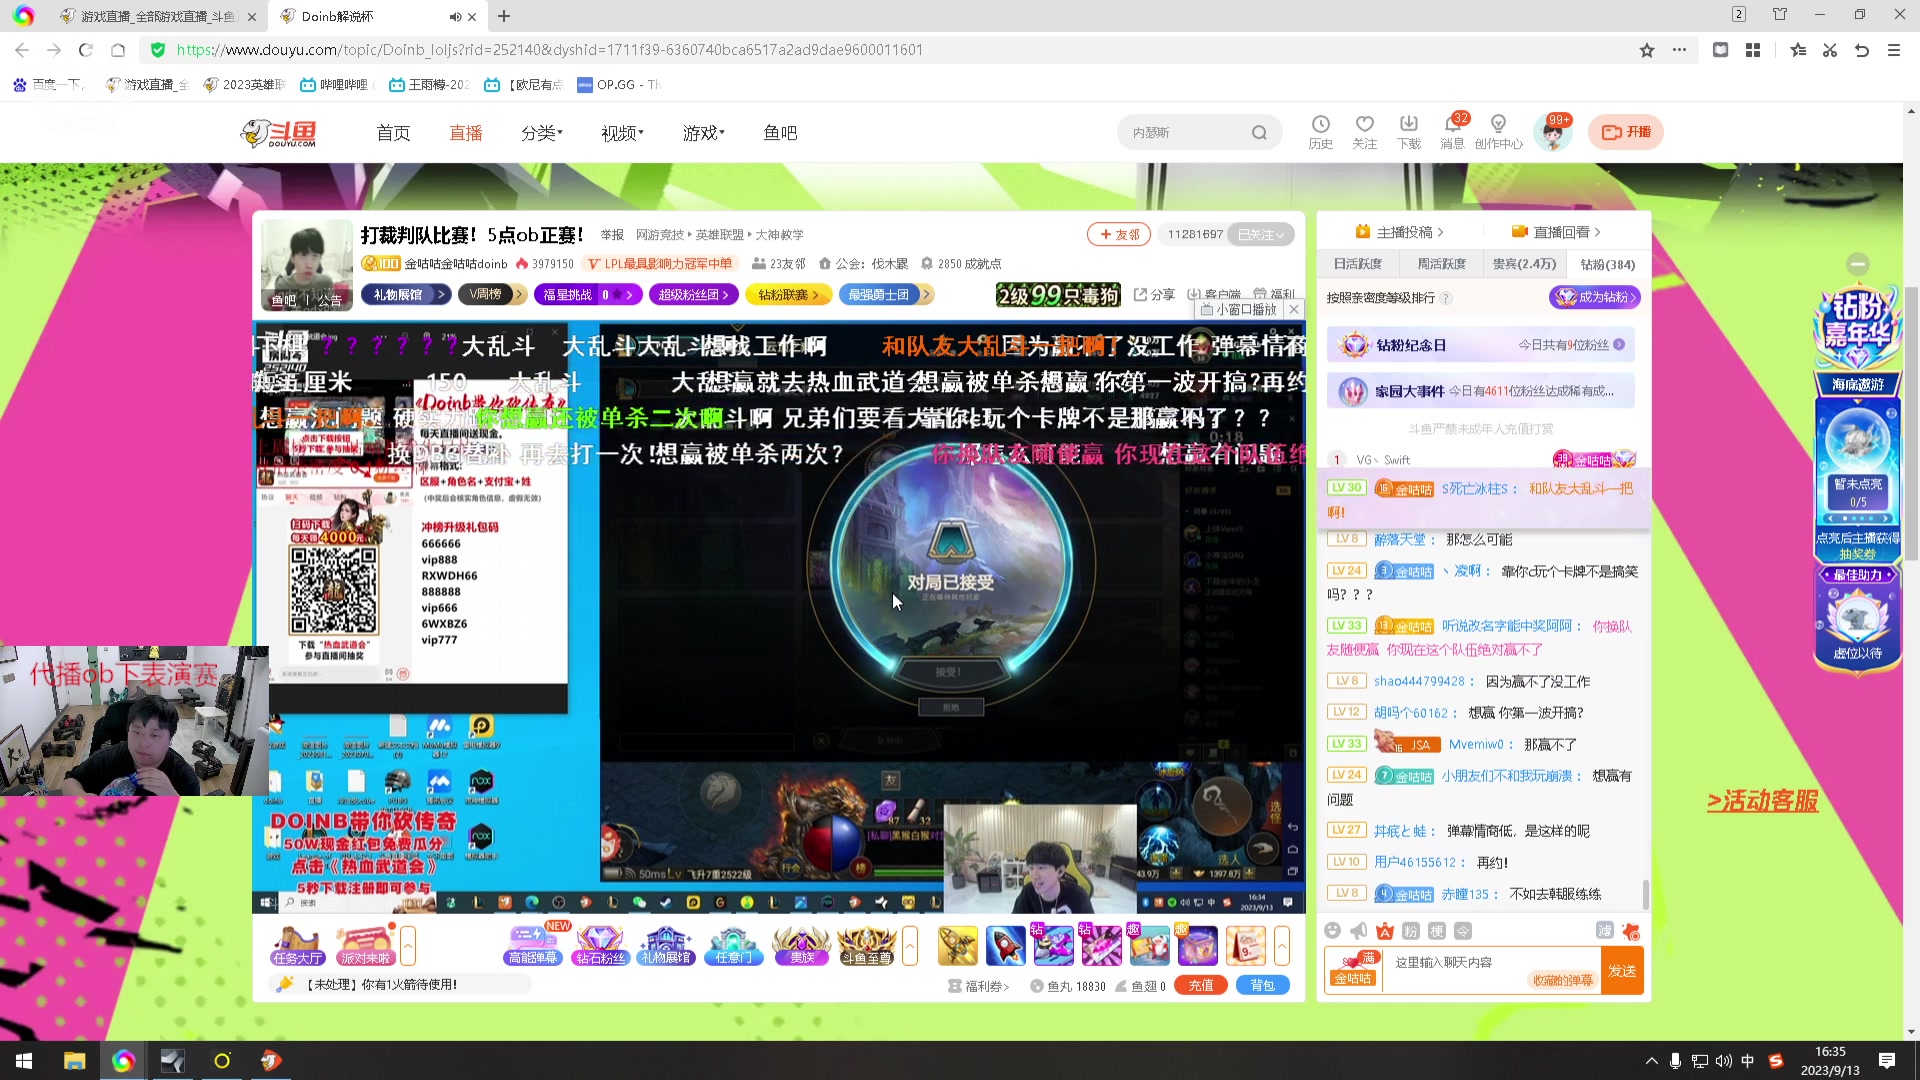Viewport: 1920px width, 1080px height.
Task: Open 关注 followed streamers
Action: [1364, 132]
